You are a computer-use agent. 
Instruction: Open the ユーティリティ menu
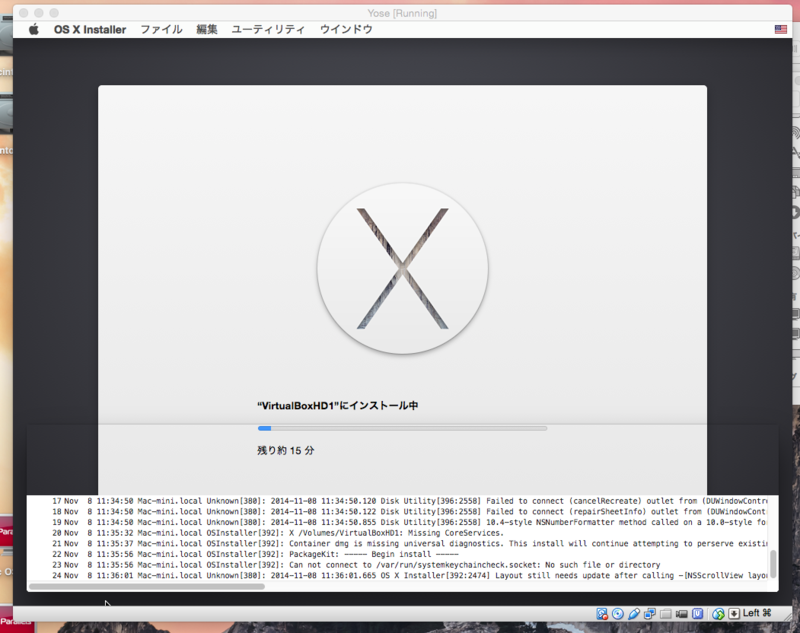coord(268,30)
